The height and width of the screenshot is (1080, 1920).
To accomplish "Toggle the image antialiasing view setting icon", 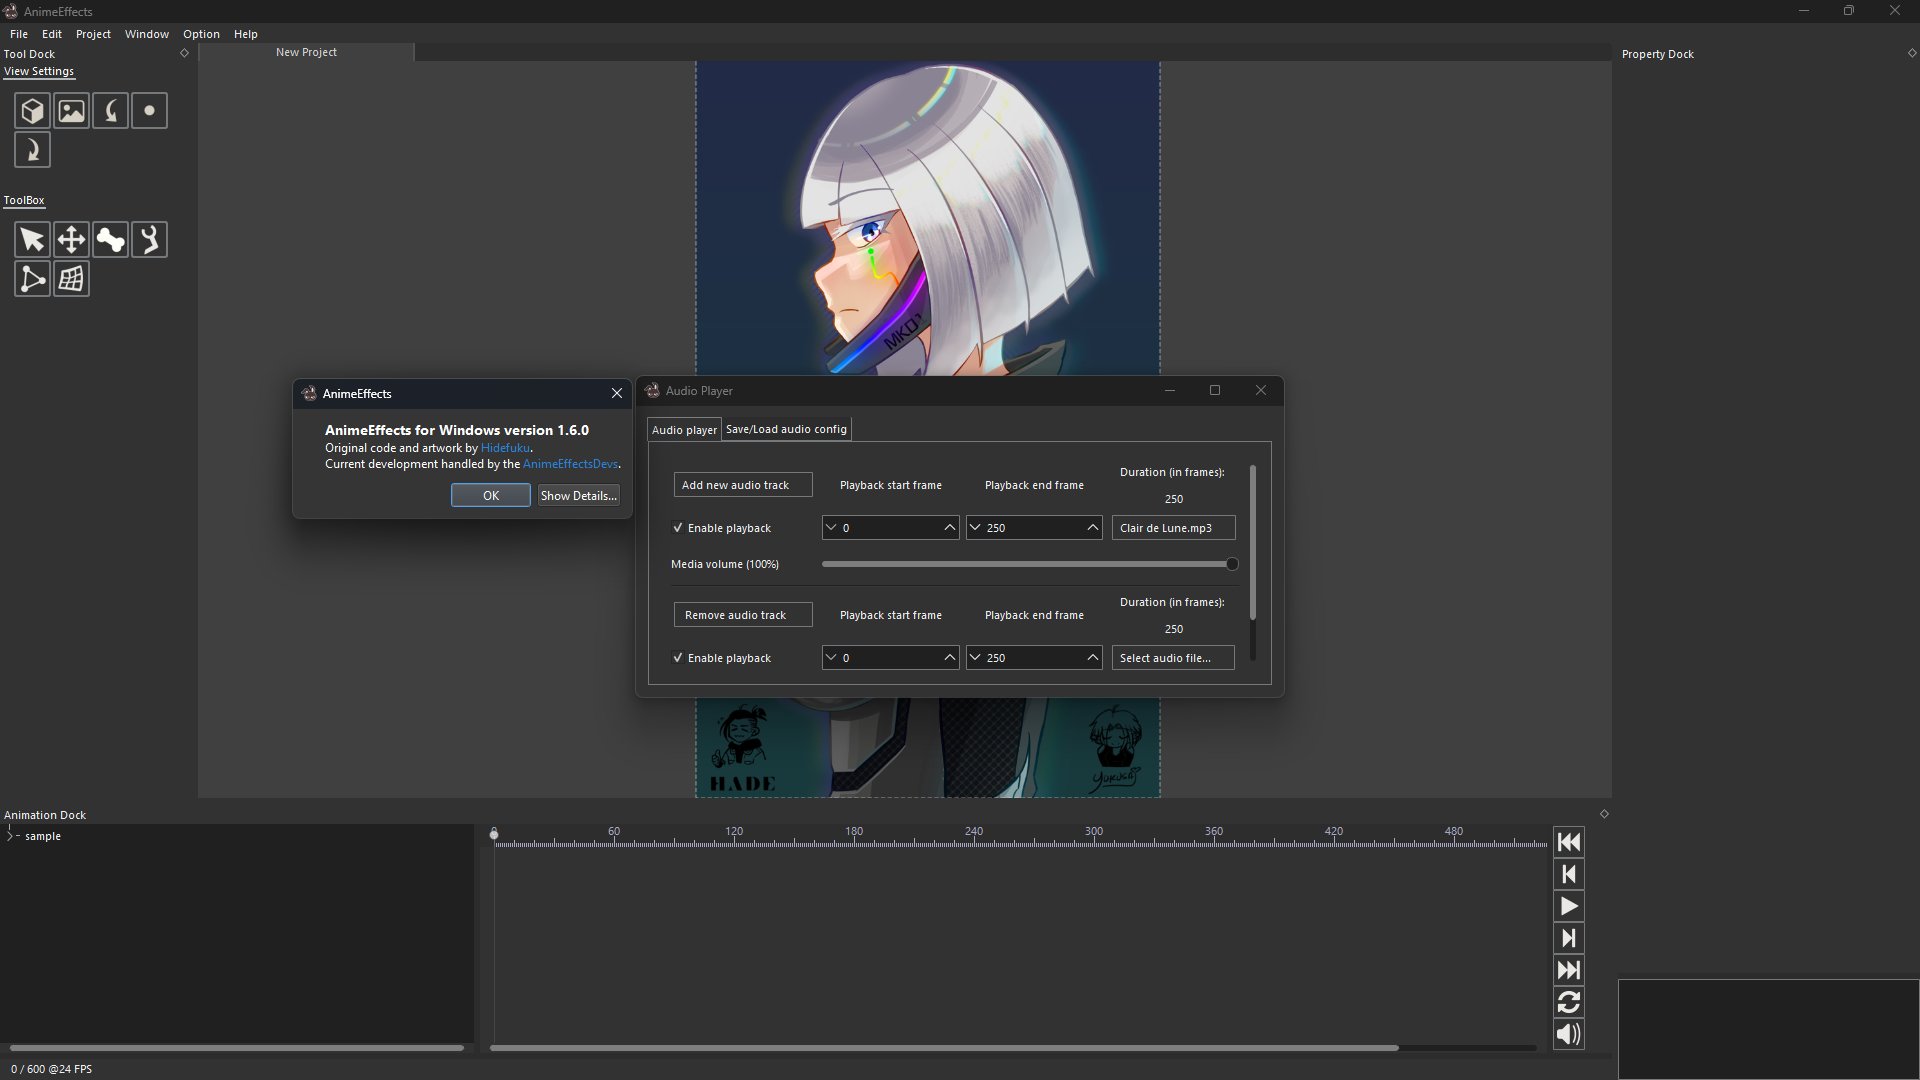I will (71, 111).
